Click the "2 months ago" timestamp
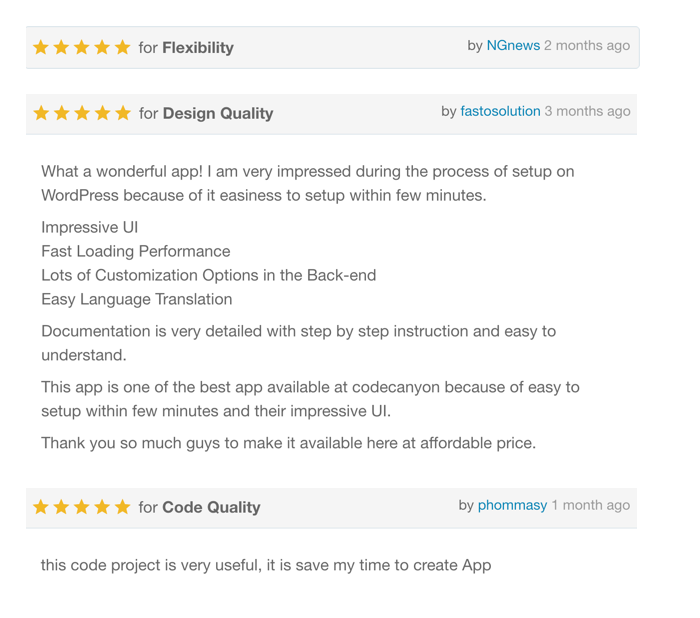Viewport: 700px width, 618px height. (x=587, y=46)
